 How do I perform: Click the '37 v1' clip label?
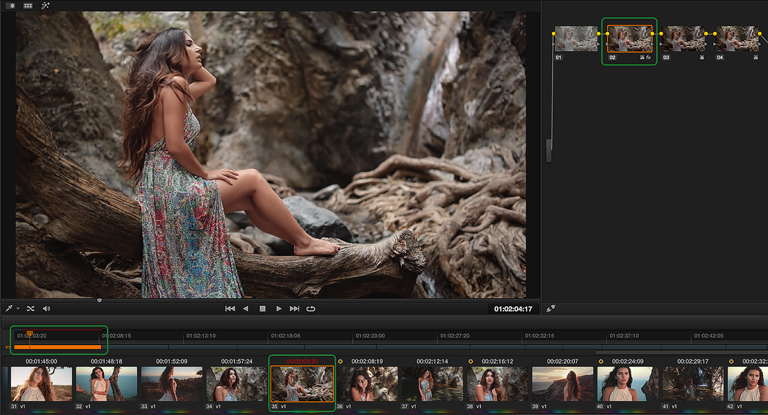pyautogui.click(x=409, y=407)
